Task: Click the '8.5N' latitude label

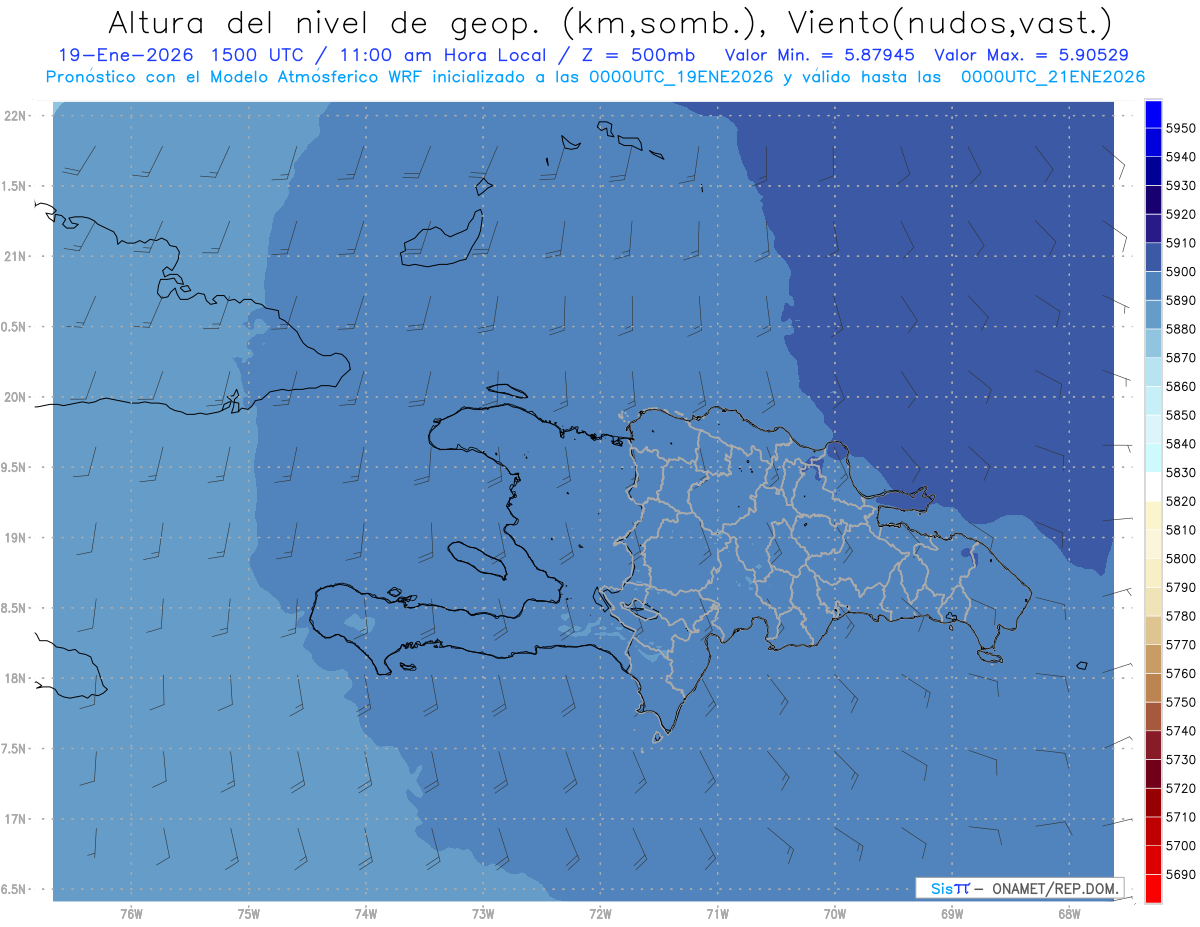Action: pyautogui.click(x=13, y=608)
